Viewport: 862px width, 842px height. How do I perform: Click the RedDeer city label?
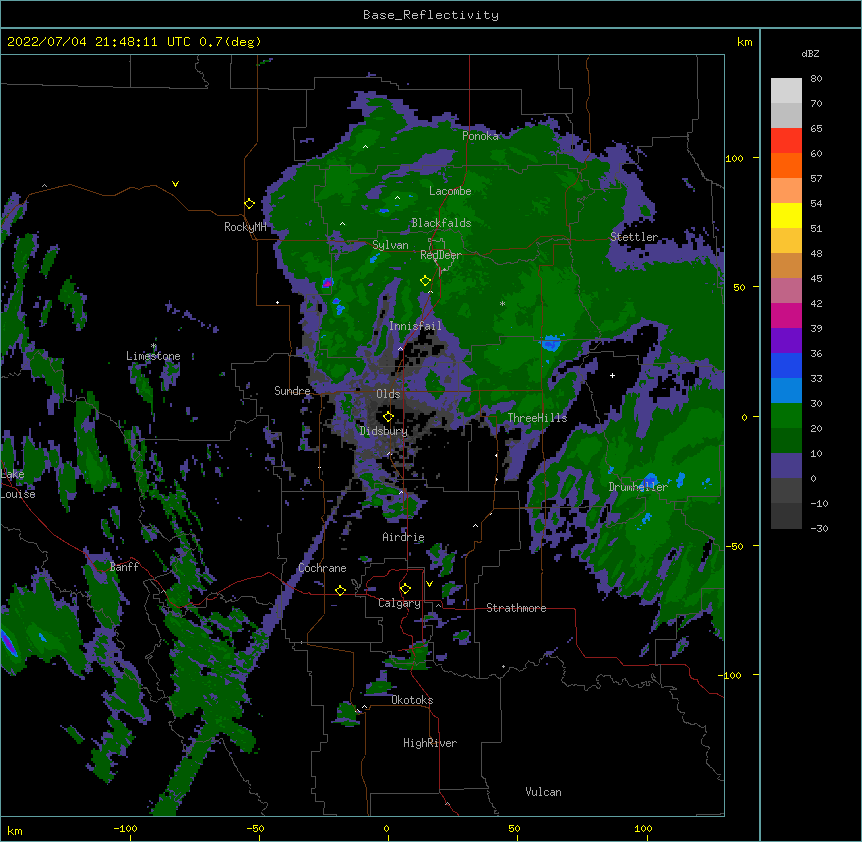click(x=441, y=255)
